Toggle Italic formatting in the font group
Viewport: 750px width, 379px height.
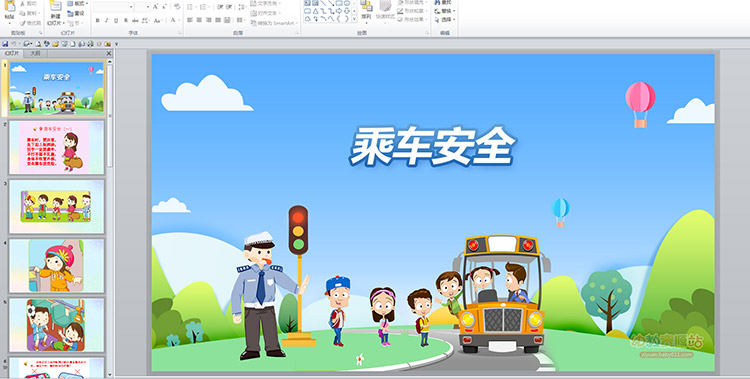click(x=106, y=21)
